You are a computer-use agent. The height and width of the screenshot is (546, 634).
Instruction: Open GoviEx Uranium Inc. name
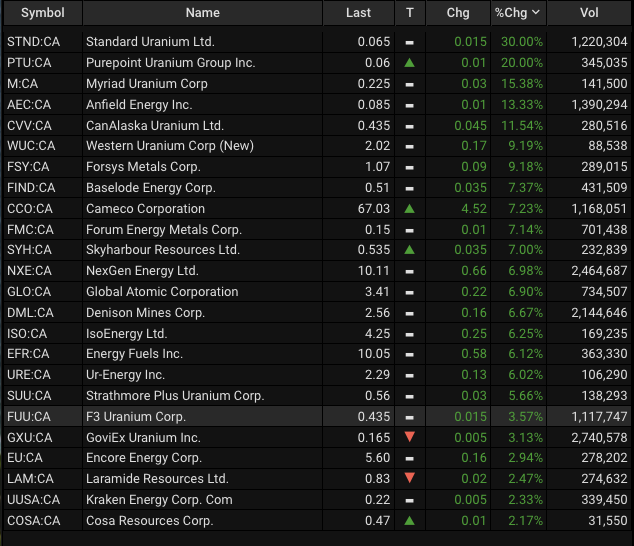(x=143, y=438)
